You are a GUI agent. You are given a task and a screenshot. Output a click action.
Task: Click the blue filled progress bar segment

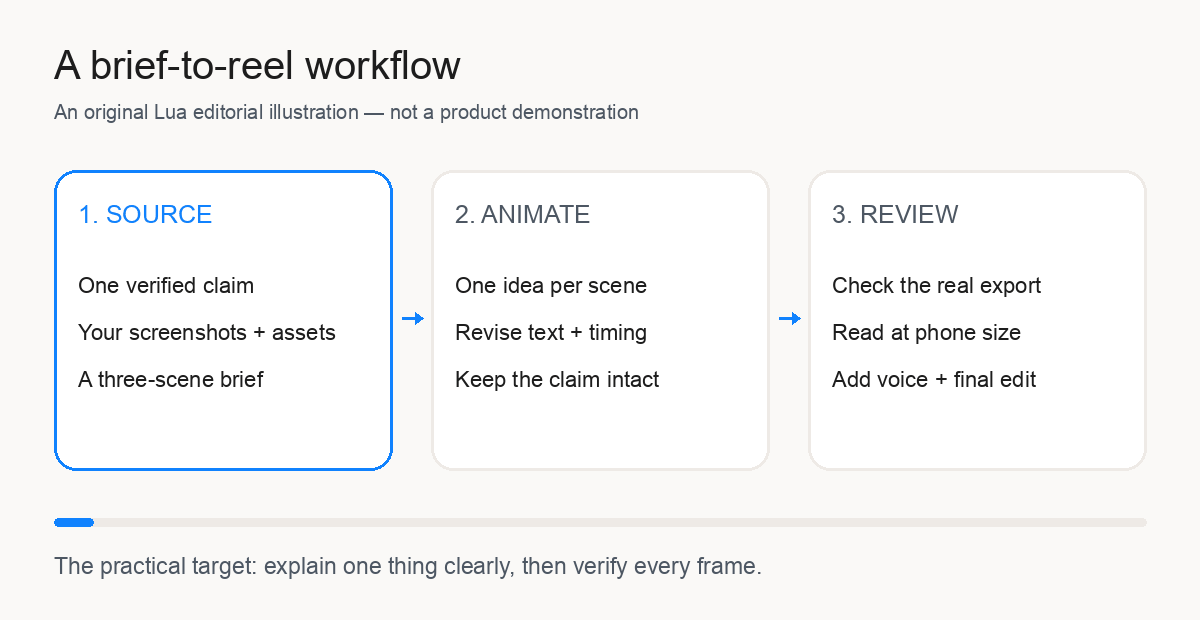[x=74, y=522]
